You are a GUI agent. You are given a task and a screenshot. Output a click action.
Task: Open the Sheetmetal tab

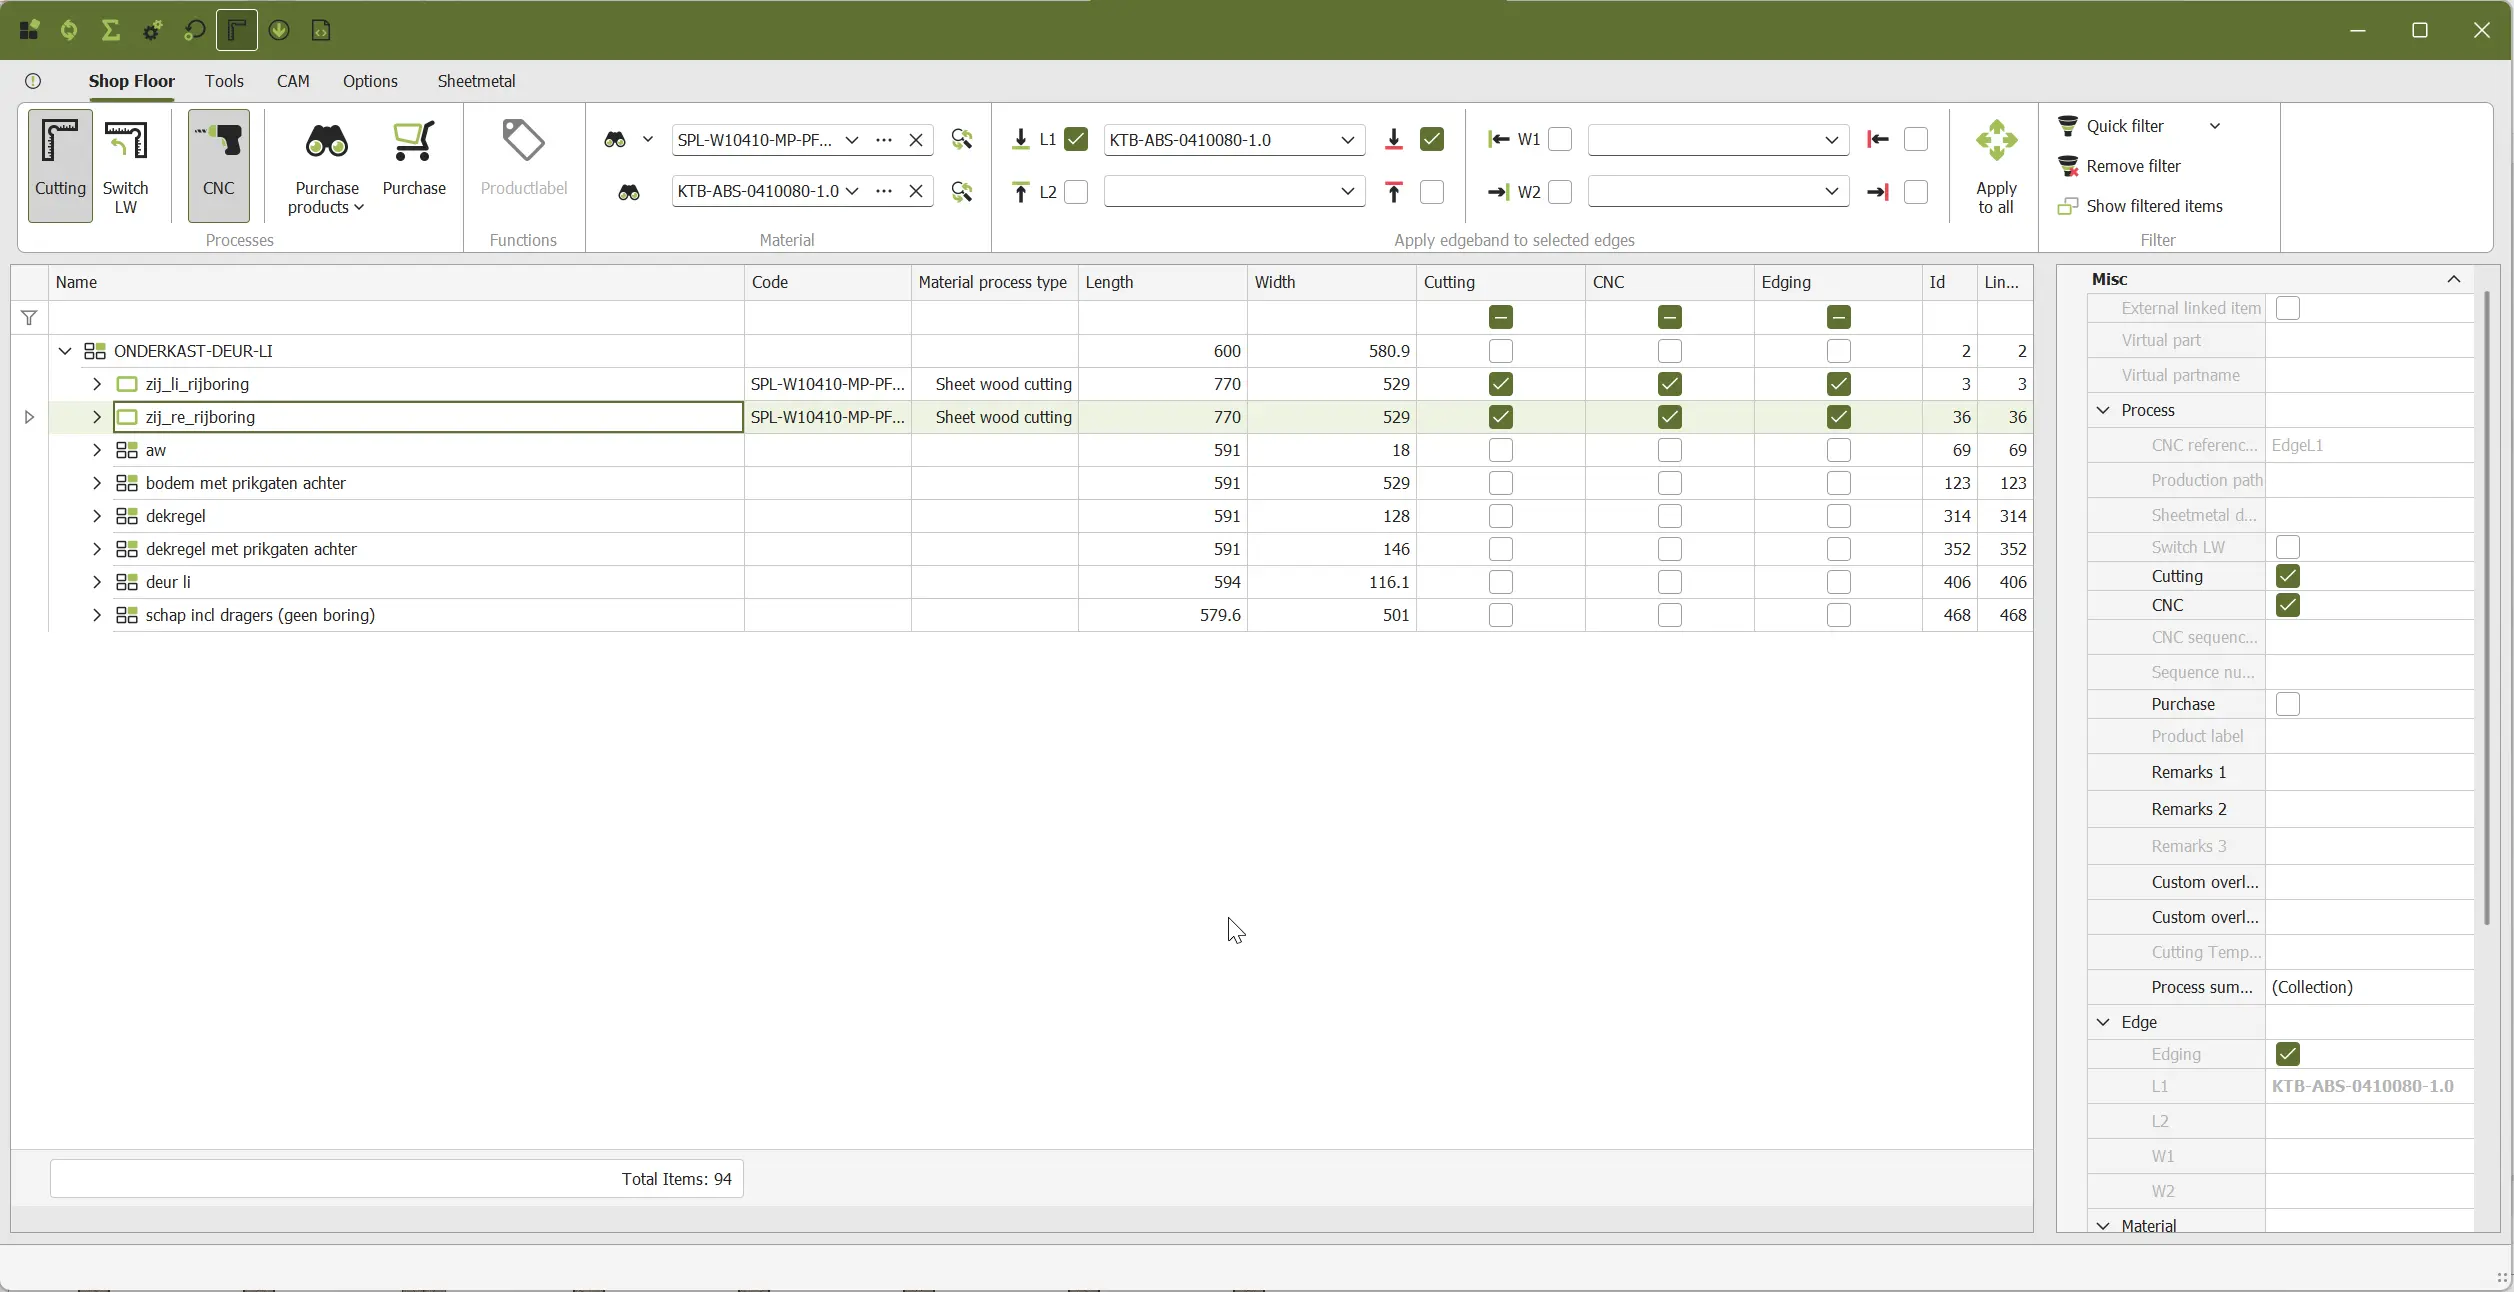coord(476,81)
